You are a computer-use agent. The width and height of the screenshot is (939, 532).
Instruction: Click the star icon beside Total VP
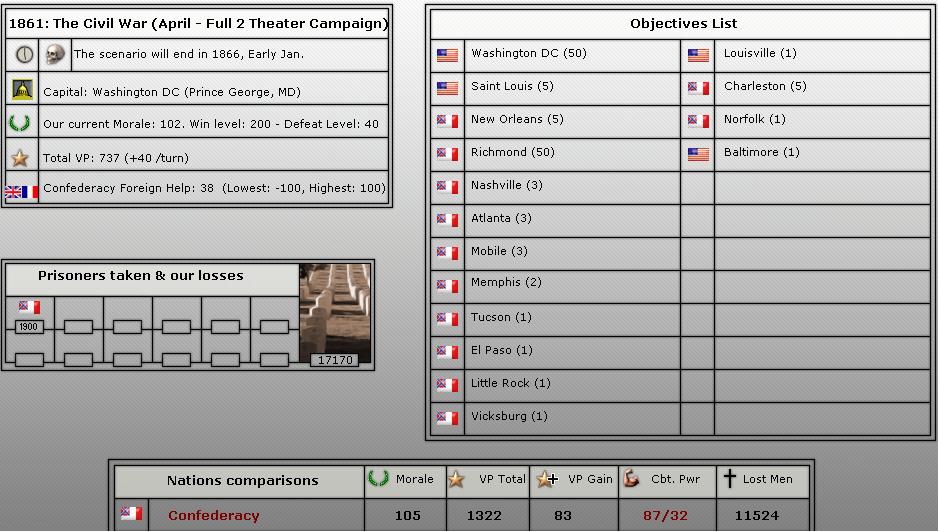tap(21, 158)
